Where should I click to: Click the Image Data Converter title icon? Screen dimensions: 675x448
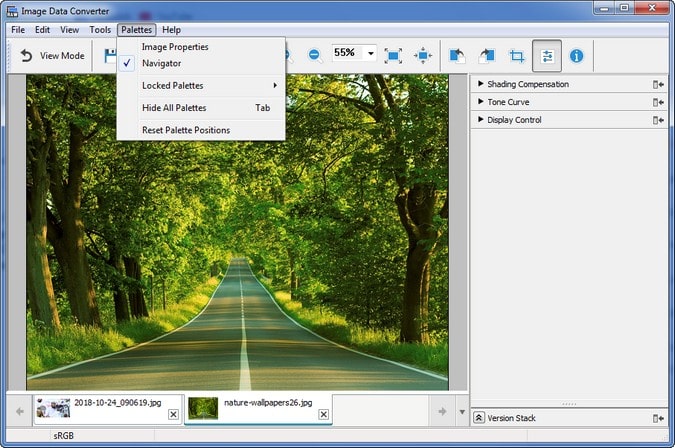pos(12,11)
